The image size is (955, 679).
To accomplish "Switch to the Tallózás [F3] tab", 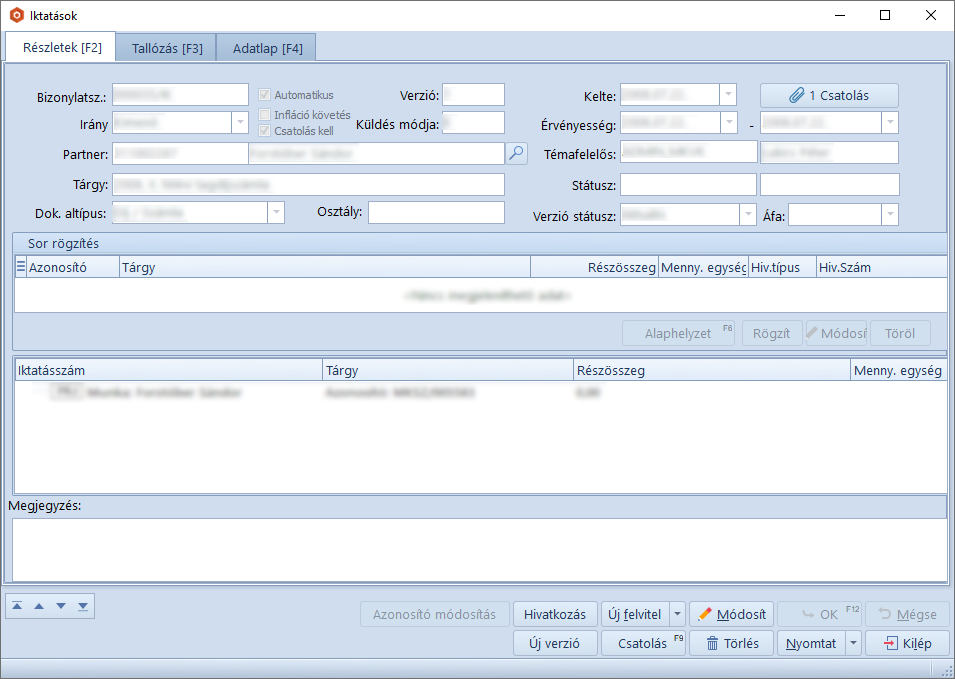I will (167, 48).
